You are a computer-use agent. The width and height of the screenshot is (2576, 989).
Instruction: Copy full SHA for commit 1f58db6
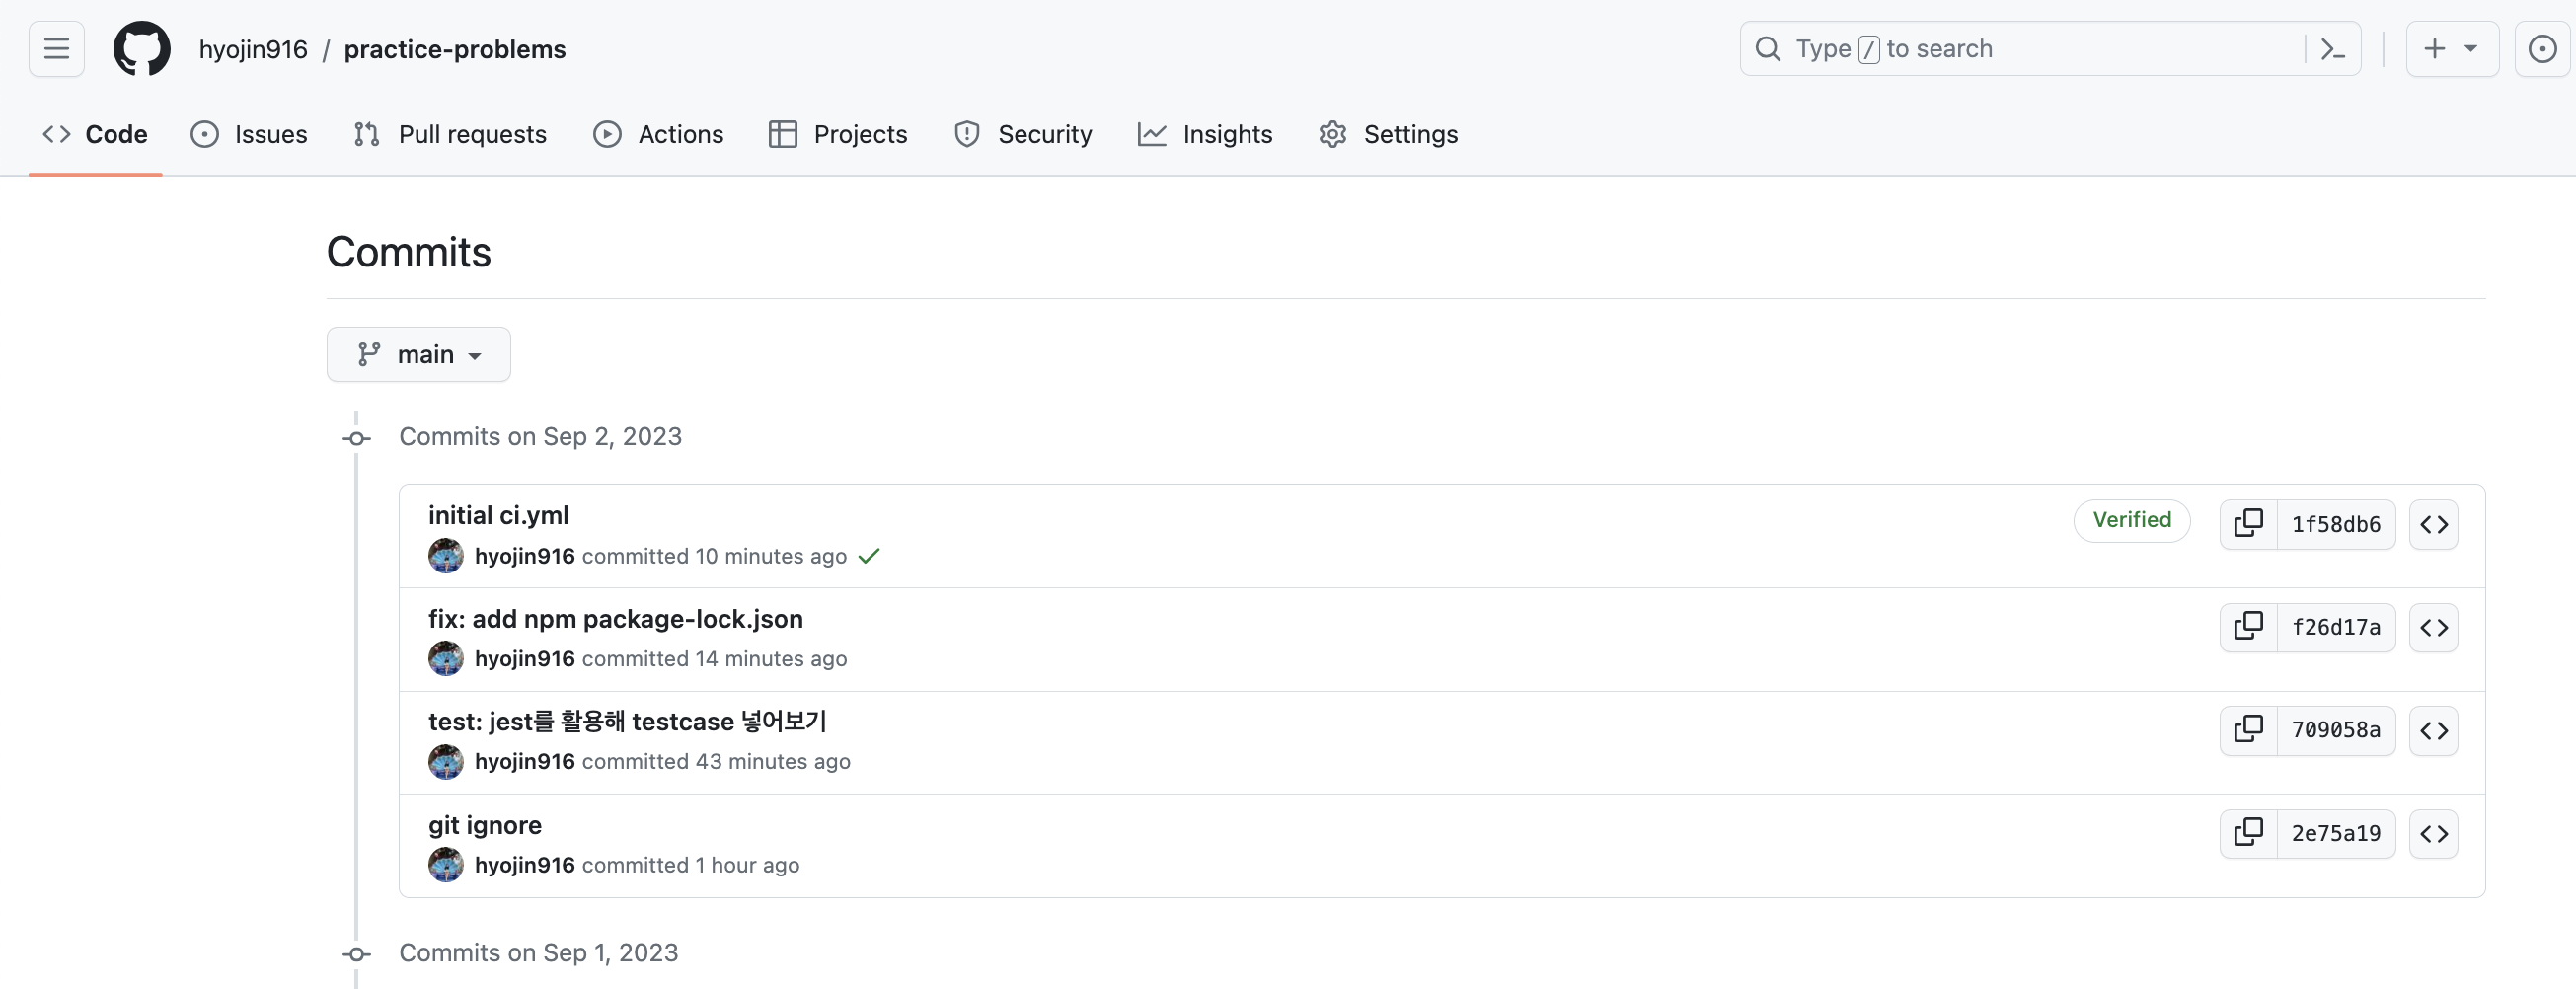(x=2248, y=524)
